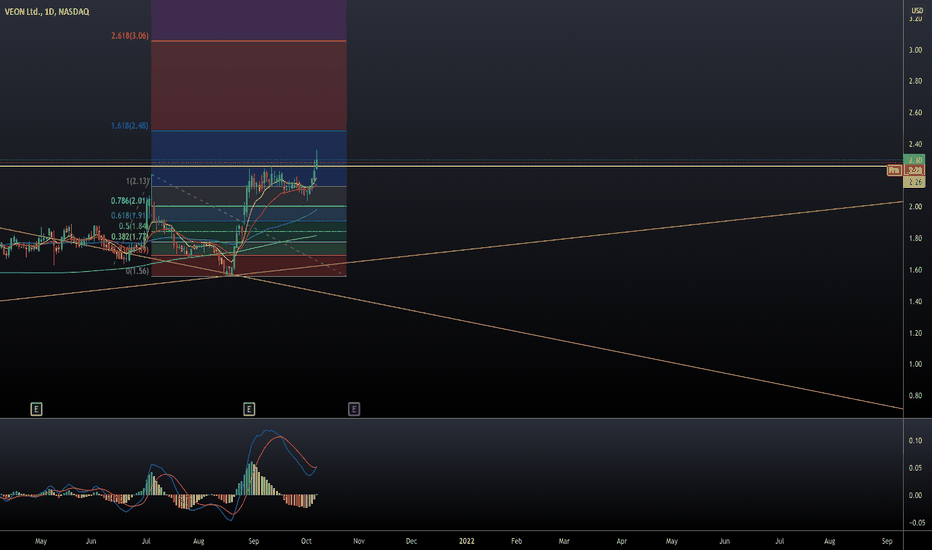Click the 0.10 MACD scale label

pyautogui.click(x=915, y=441)
